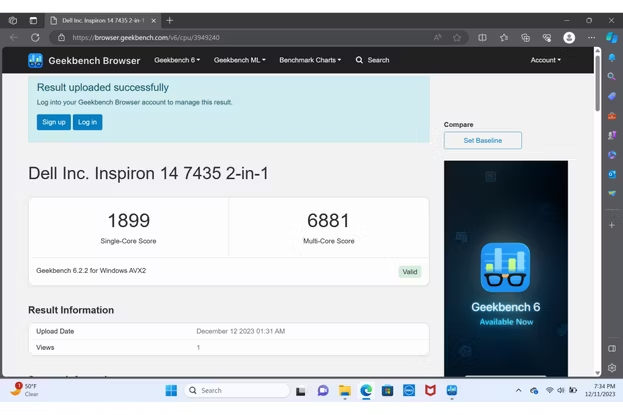Open Edge sidebar settings gear
The image size is (623, 415).
click(612, 368)
